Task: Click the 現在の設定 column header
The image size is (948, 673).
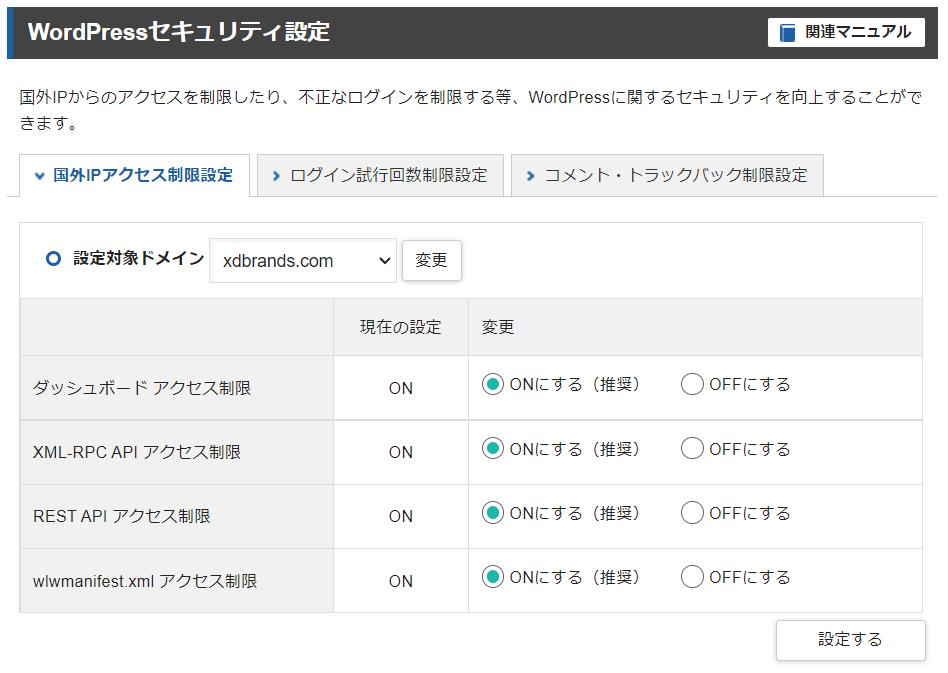Action: tap(399, 326)
